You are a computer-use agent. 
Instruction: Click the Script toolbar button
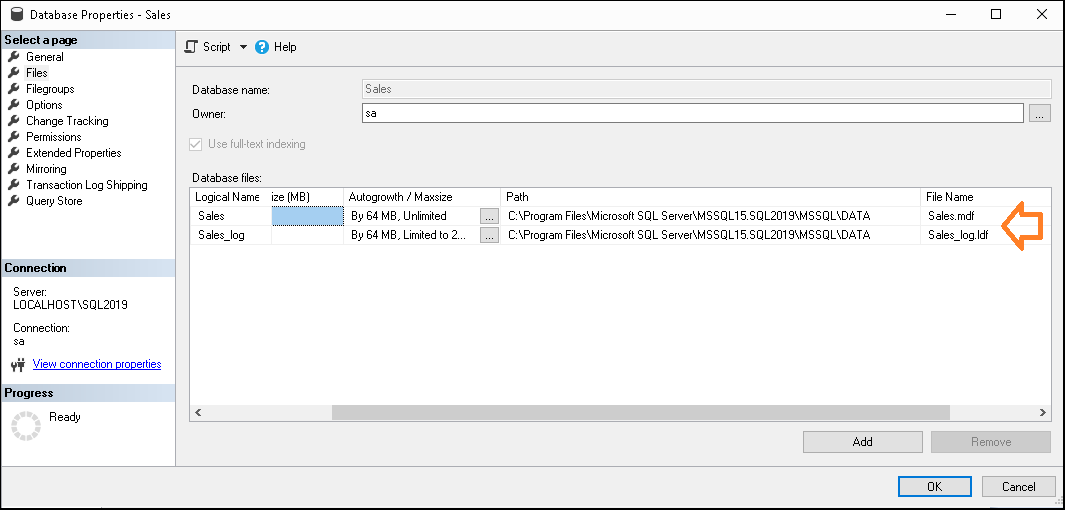tap(209, 47)
